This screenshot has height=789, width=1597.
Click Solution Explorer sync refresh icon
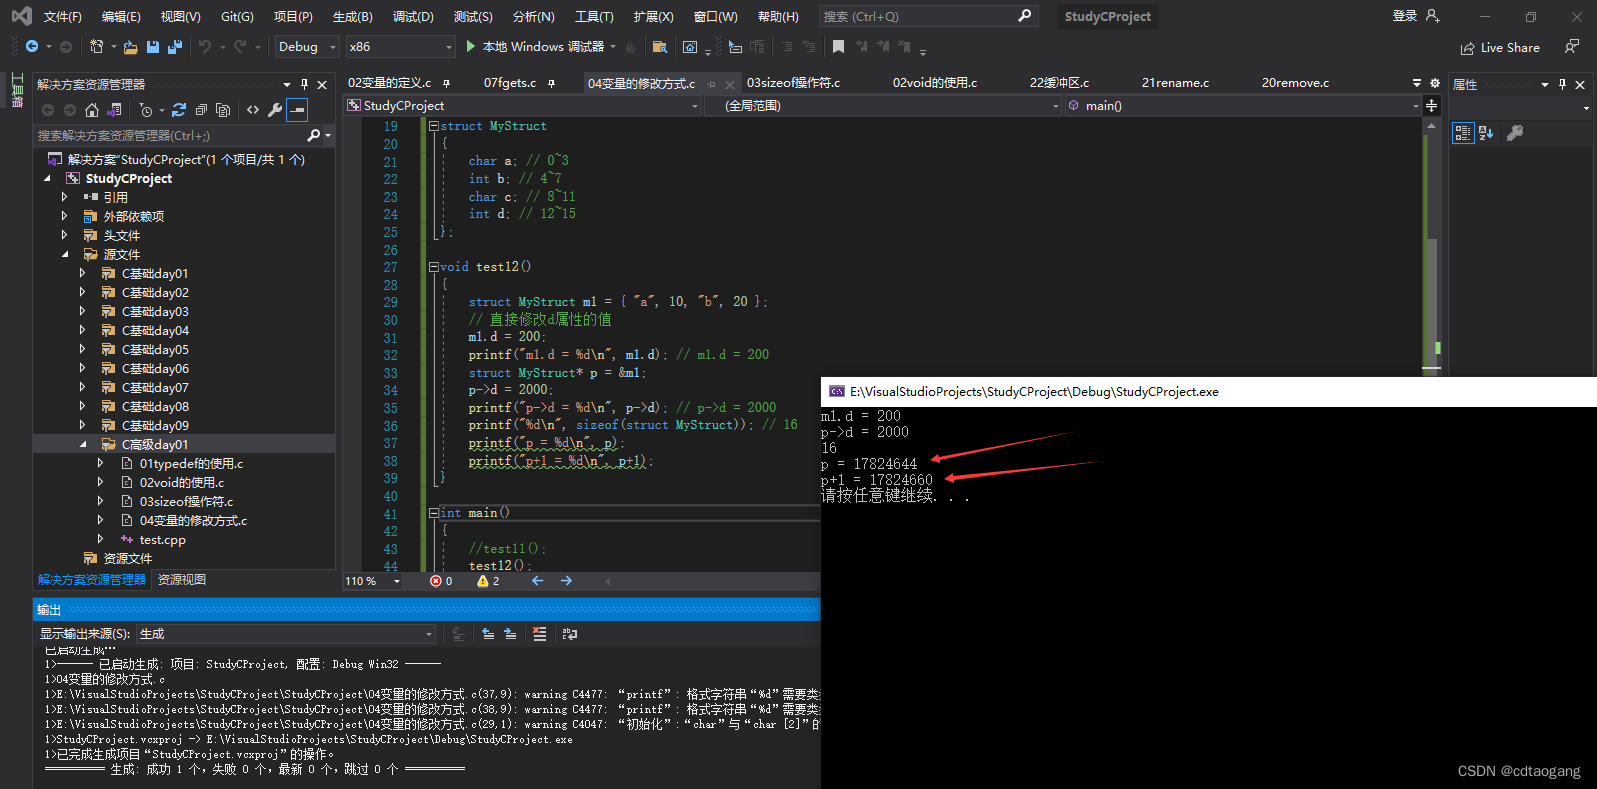(x=179, y=110)
